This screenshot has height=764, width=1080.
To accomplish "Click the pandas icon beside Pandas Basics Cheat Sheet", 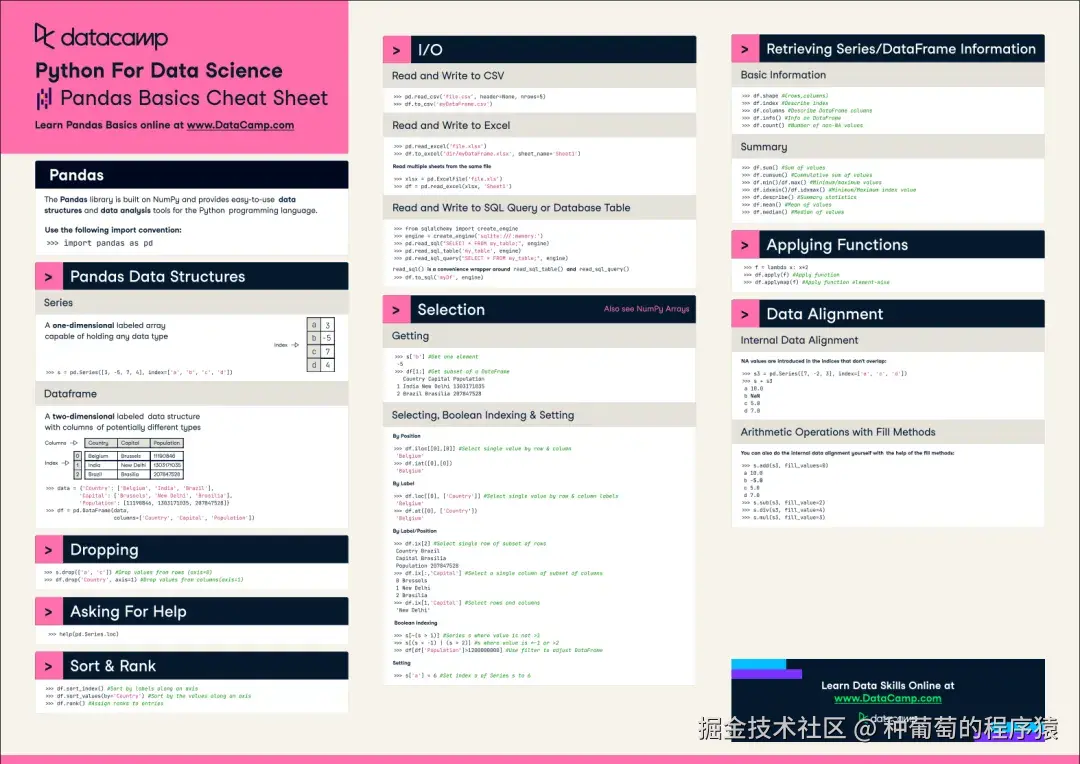I will [44, 99].
